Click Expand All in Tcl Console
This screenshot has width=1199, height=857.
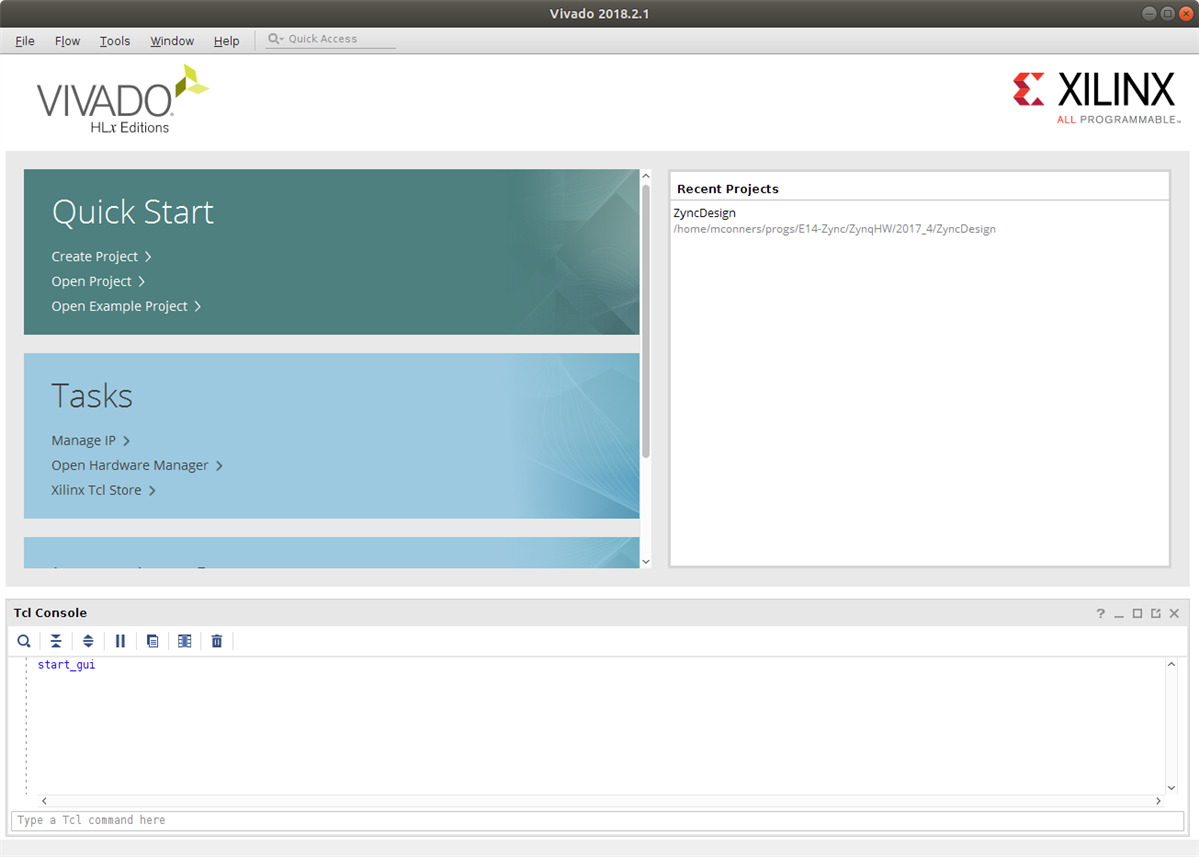tap(88, 641)
